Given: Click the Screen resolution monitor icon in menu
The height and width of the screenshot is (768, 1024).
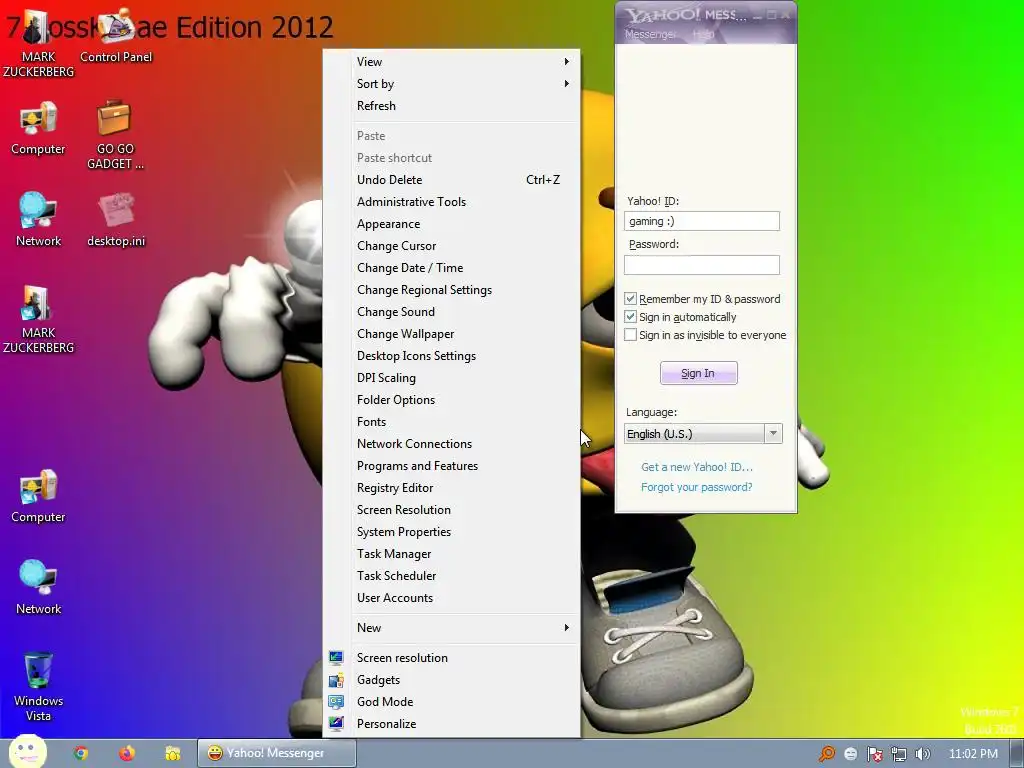Looking at the screenshot, I should tap(336, 658).
